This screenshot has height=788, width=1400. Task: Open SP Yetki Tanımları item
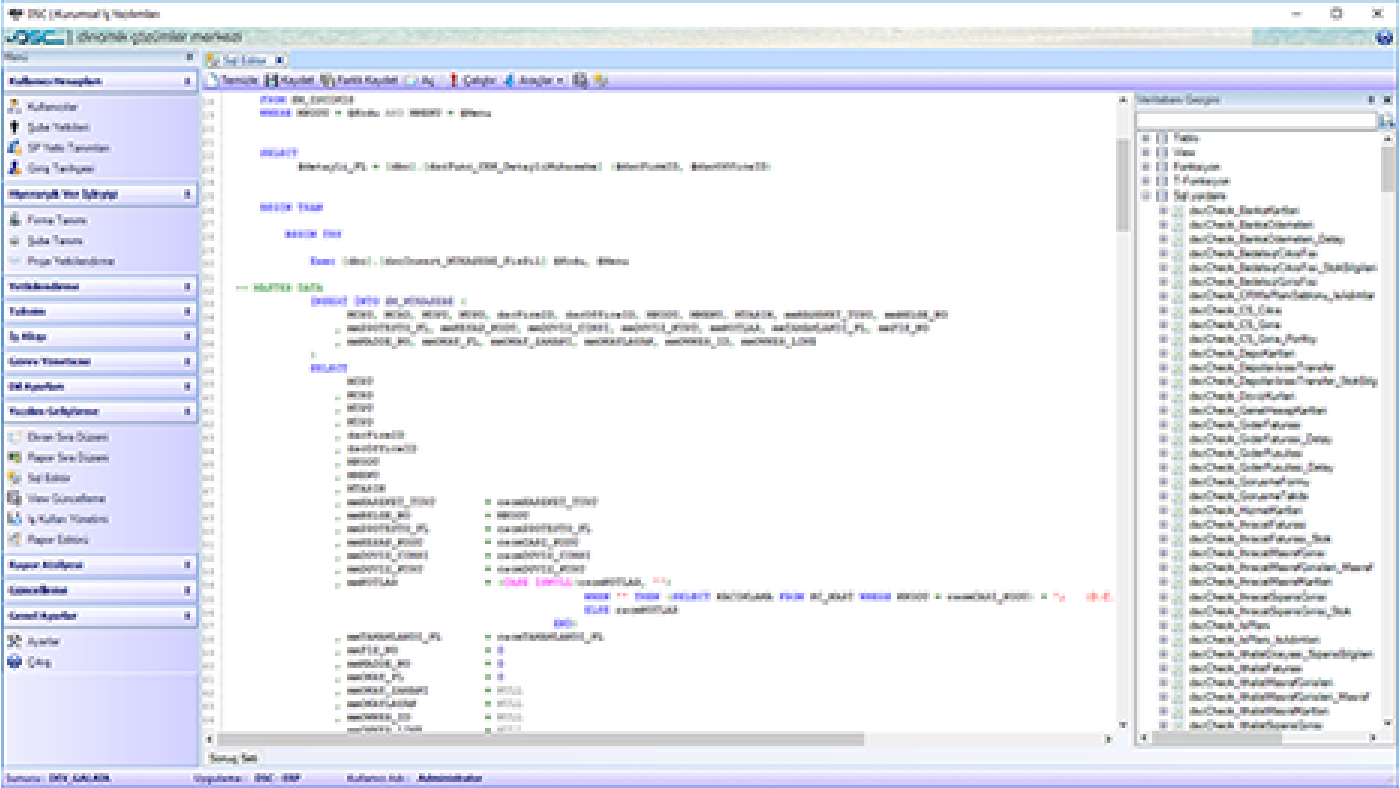58,148
